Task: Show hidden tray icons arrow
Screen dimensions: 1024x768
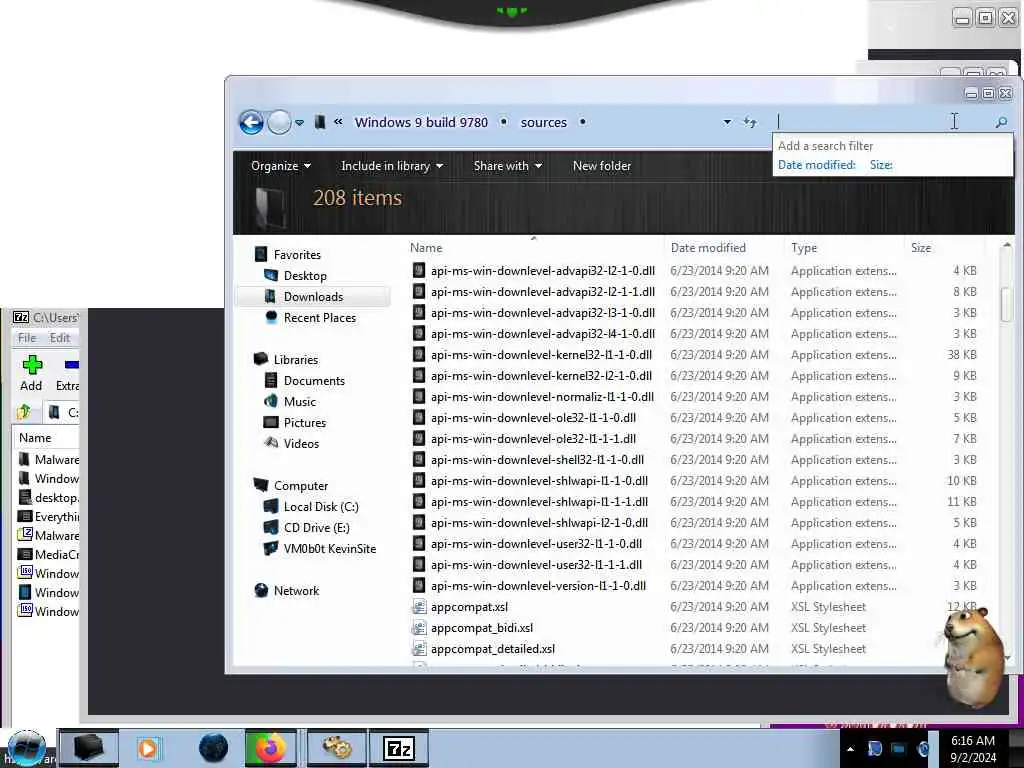Action: 850,749
